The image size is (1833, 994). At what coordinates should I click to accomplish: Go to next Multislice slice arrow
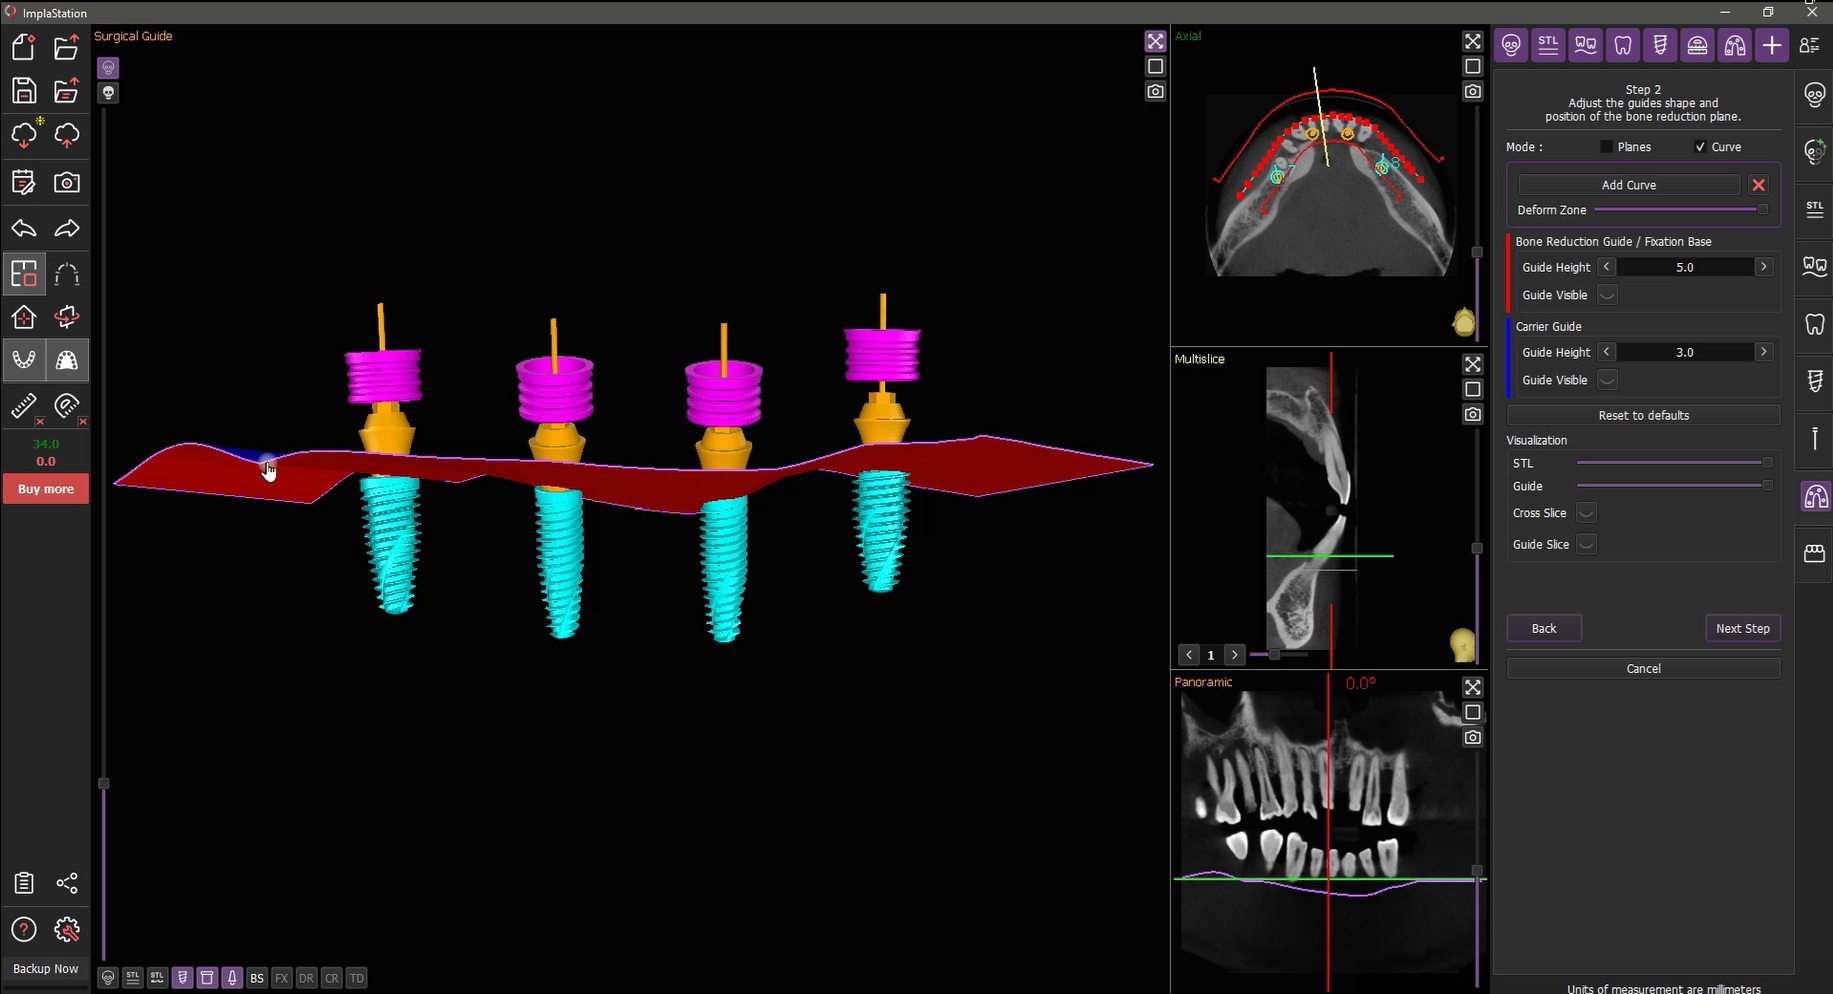pos(1235,655)
